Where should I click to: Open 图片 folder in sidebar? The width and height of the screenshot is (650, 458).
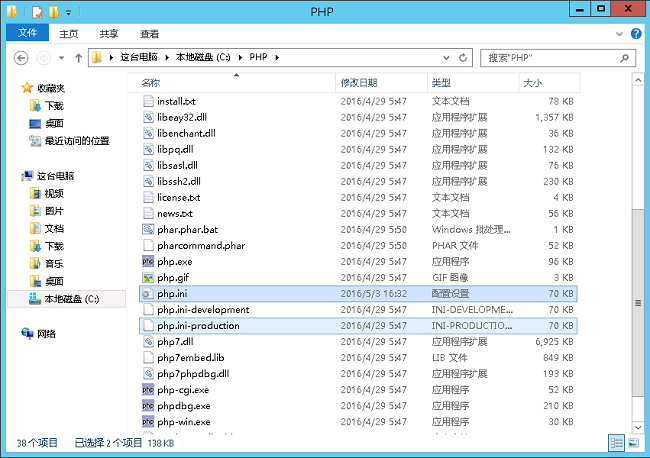pyautogui.click(x=54, y=211)
